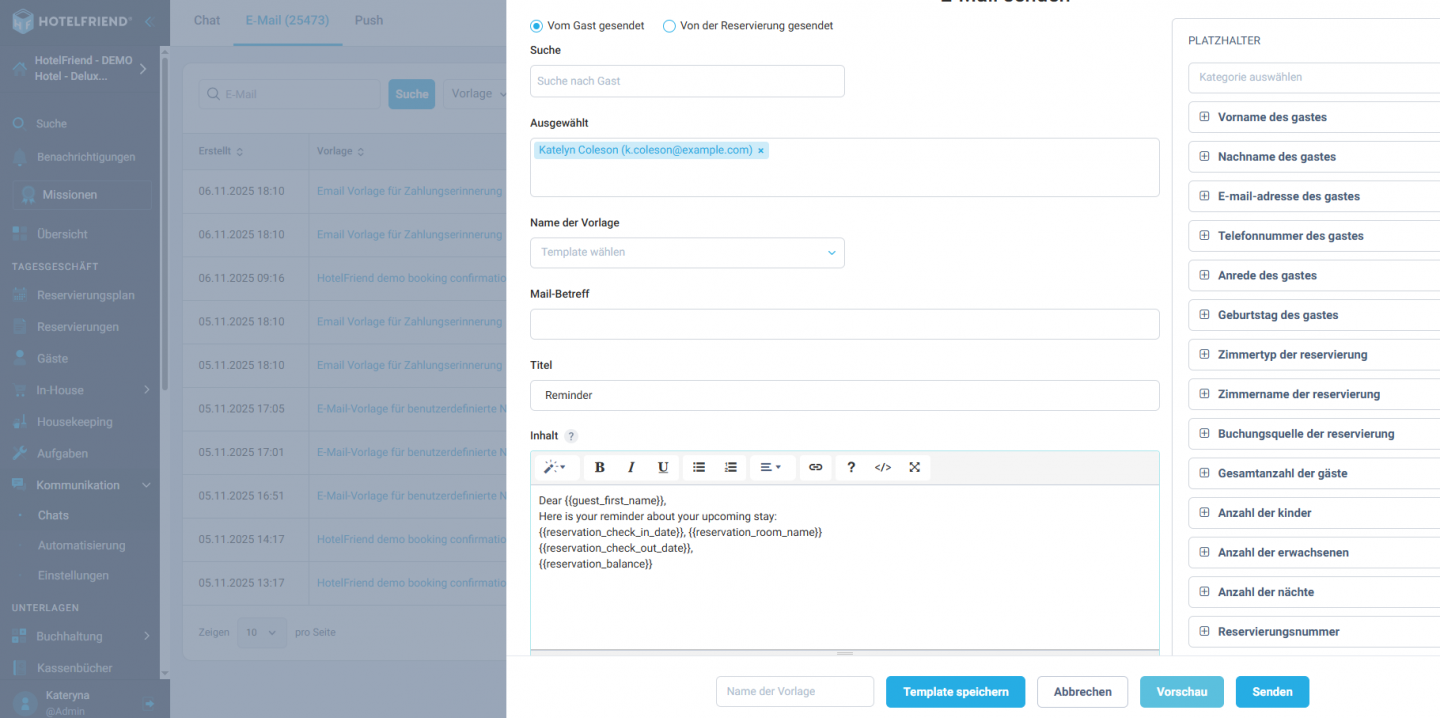Select the 'Vom Gast gesendet' radio option
This screenshot has width=1440, height=718.
(x=535, y=25)
